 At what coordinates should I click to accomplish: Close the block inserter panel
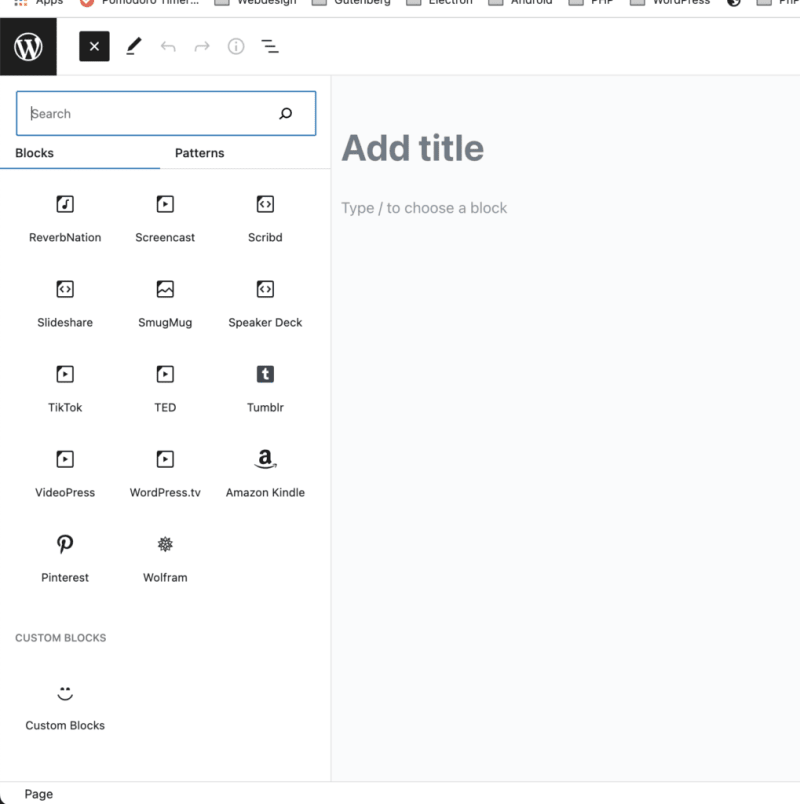tap(94, 47)
